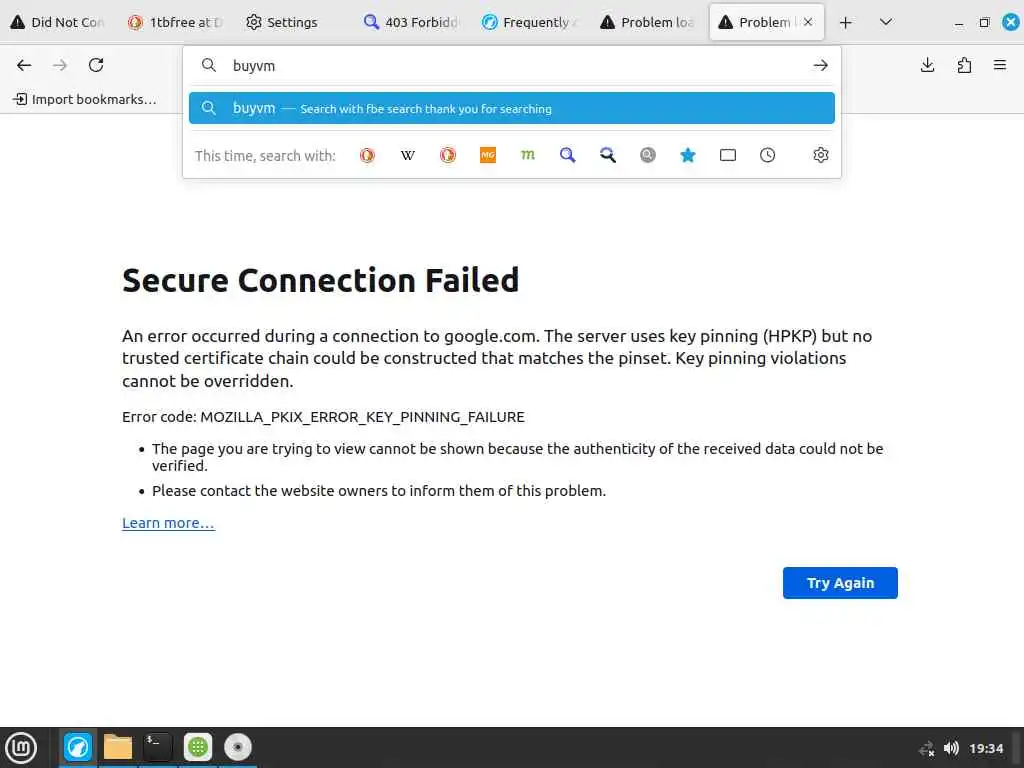This screenshot has height=768, width=1024.
Task: Switch to the 403 Forbidden tab
Action: click(x=412, y=22)
